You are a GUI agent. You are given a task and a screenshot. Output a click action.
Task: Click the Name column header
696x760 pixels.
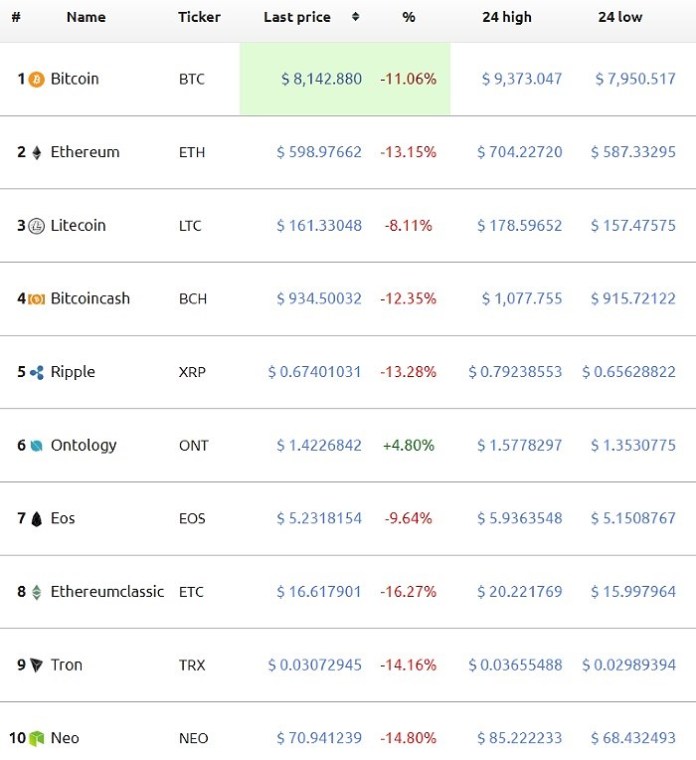(x=86, y=17)
